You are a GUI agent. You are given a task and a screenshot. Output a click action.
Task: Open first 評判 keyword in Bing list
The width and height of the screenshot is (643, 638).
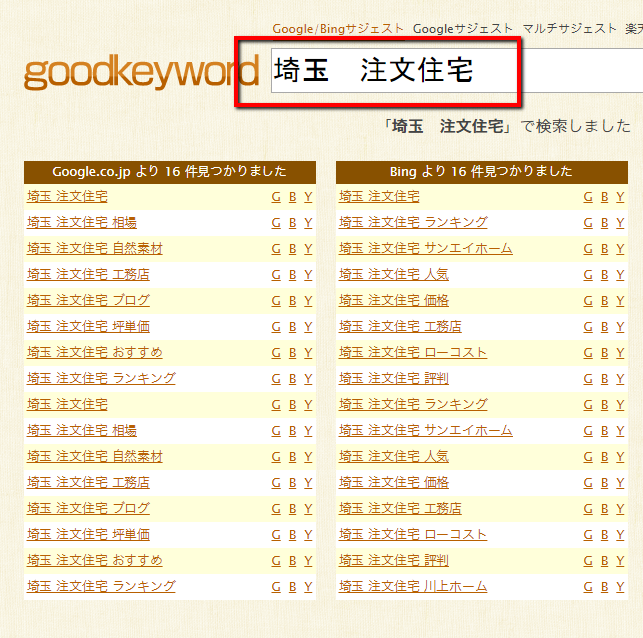tap(394, 378)
